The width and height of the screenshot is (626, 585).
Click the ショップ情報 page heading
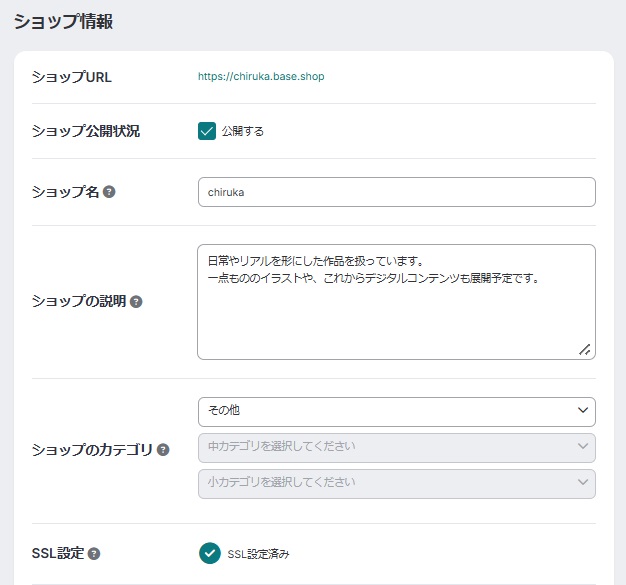pos(62,21)
